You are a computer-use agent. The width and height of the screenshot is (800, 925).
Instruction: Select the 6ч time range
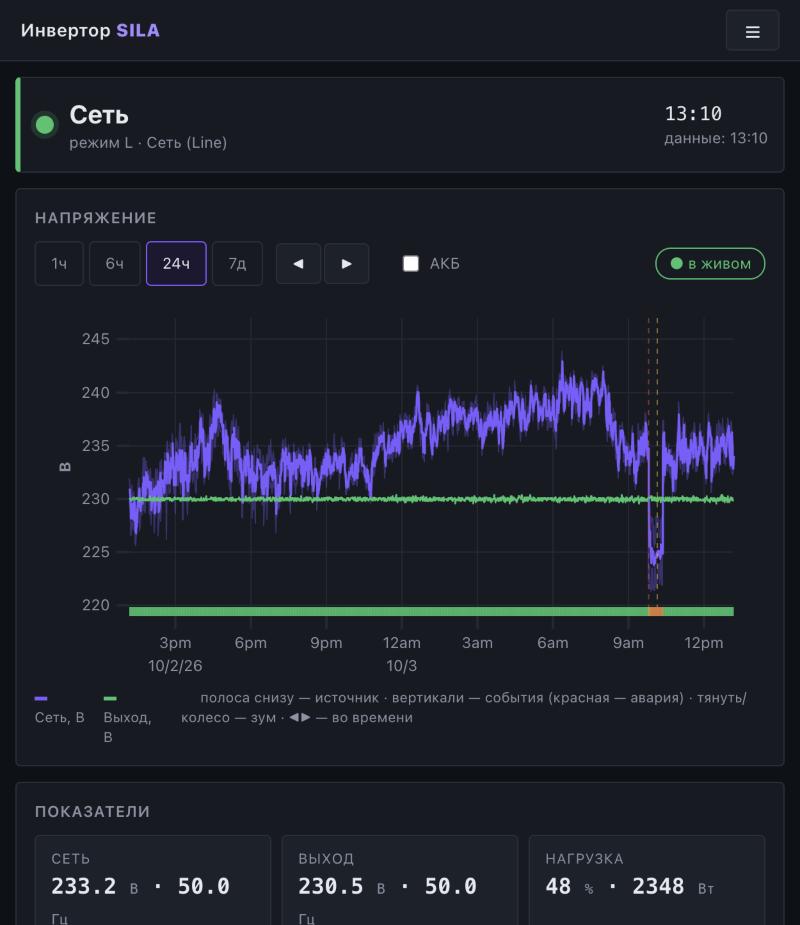pos(114,264)
